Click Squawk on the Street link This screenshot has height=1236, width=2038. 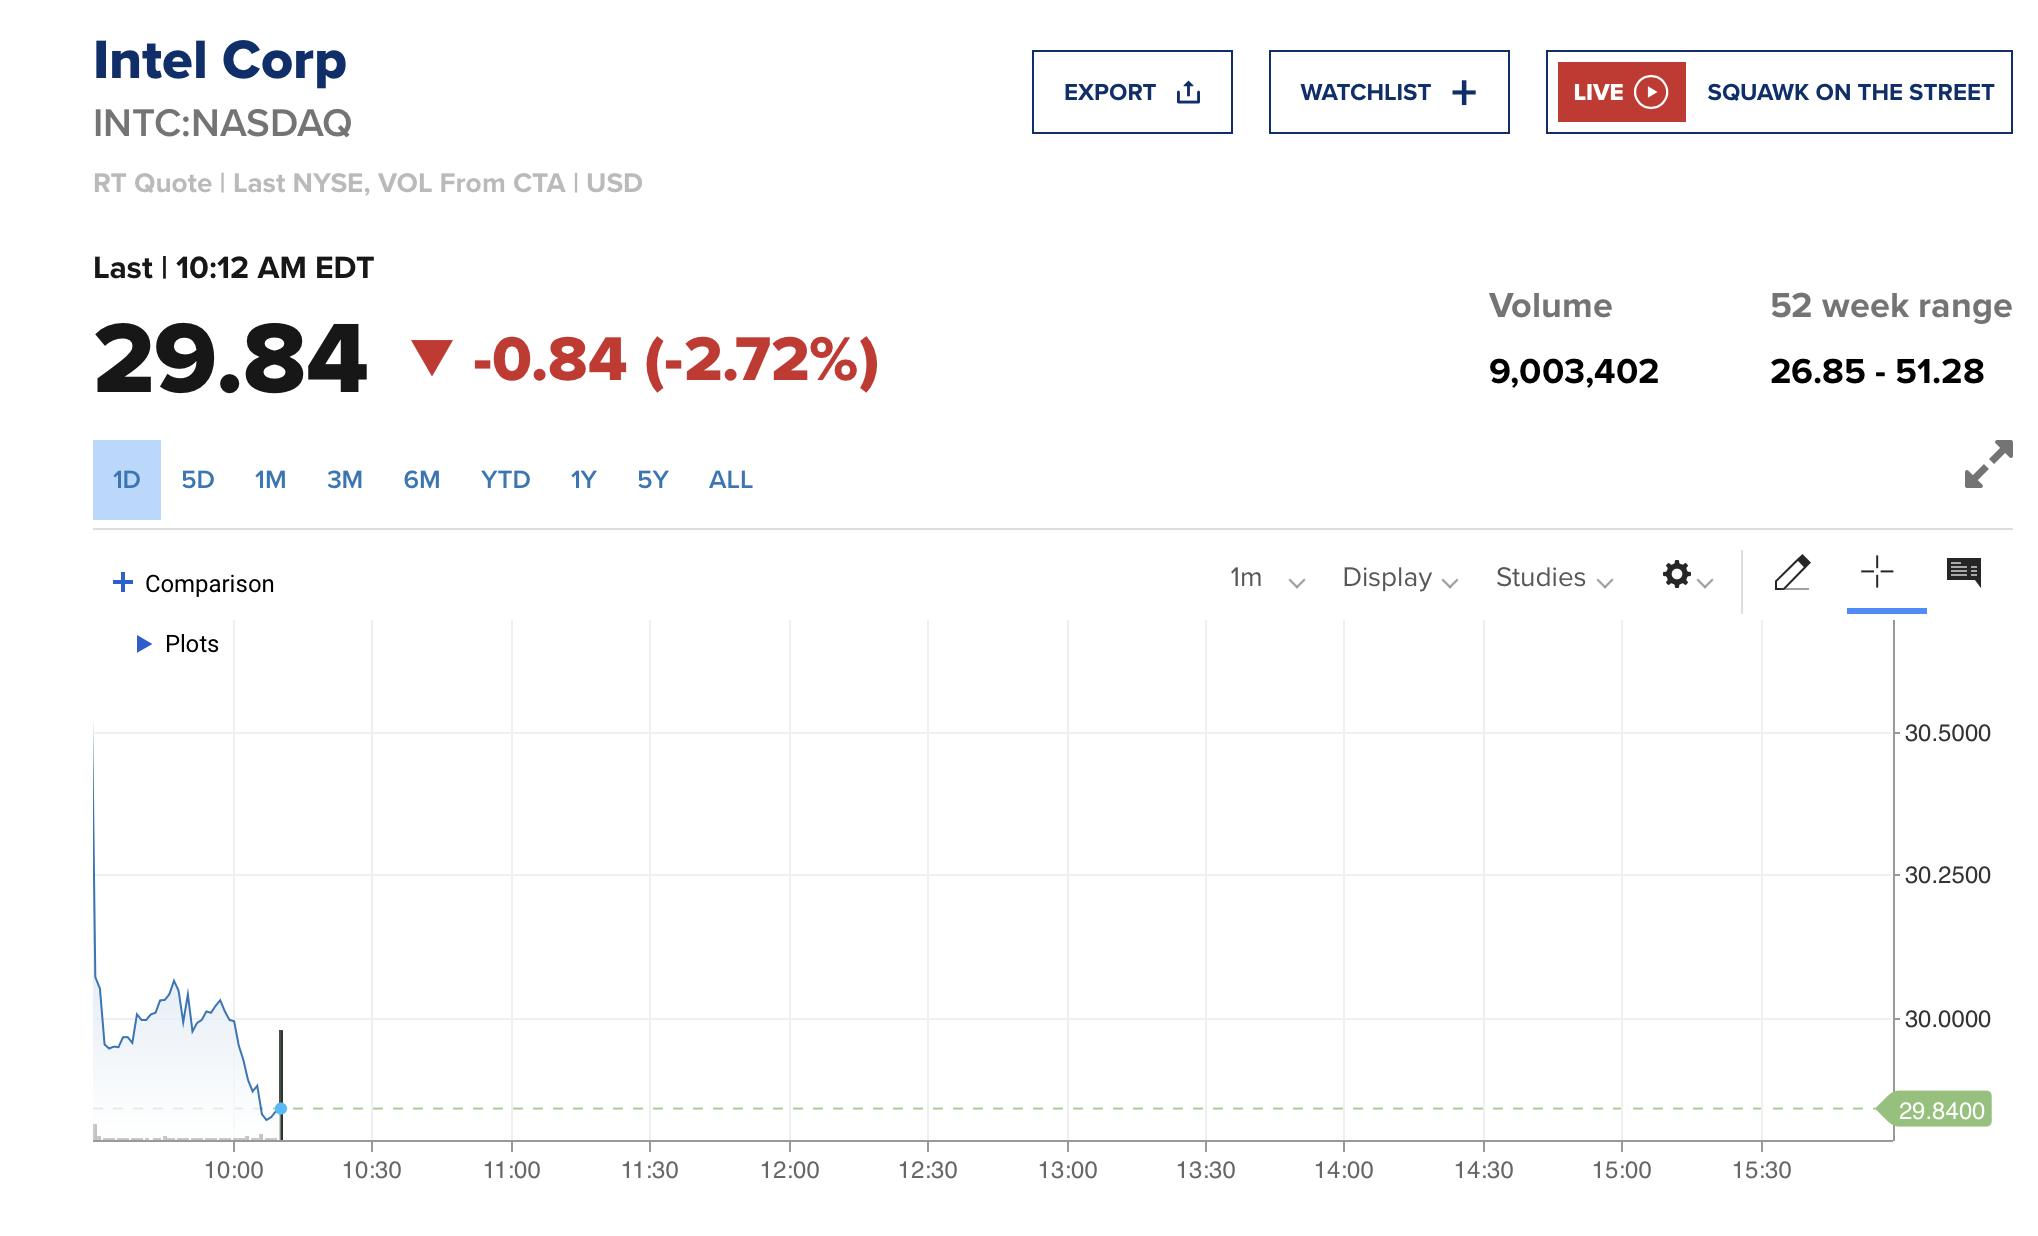click(x=1849, y=93)
